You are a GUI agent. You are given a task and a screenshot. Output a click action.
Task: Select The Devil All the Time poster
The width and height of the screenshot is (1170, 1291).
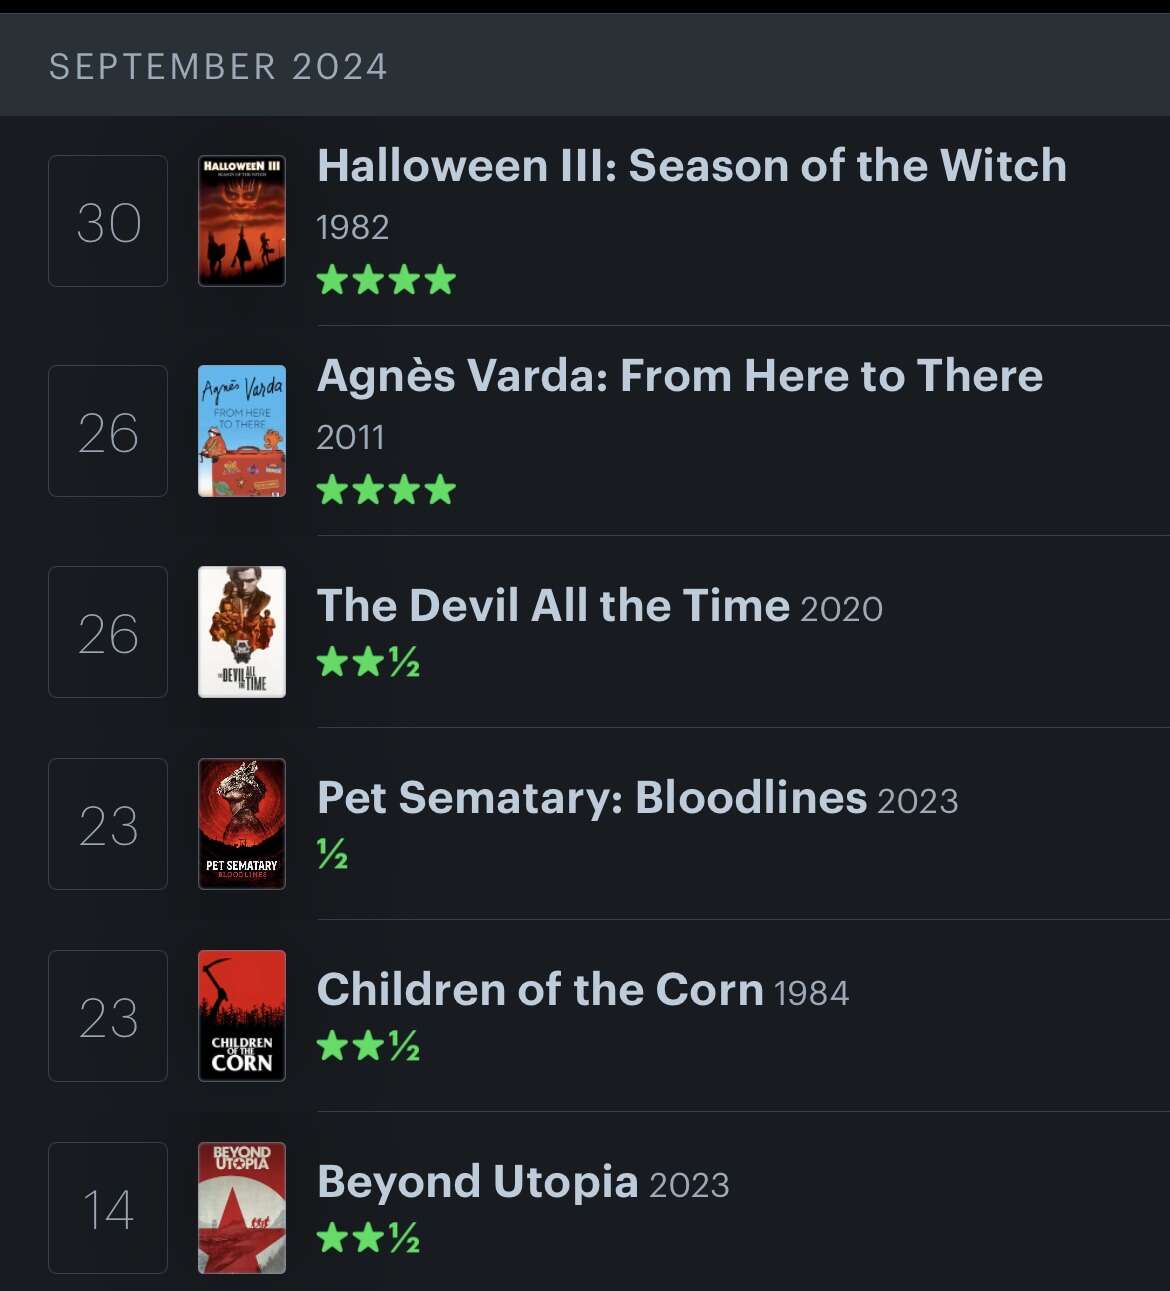pyautogui.click(x=242, y=632)
